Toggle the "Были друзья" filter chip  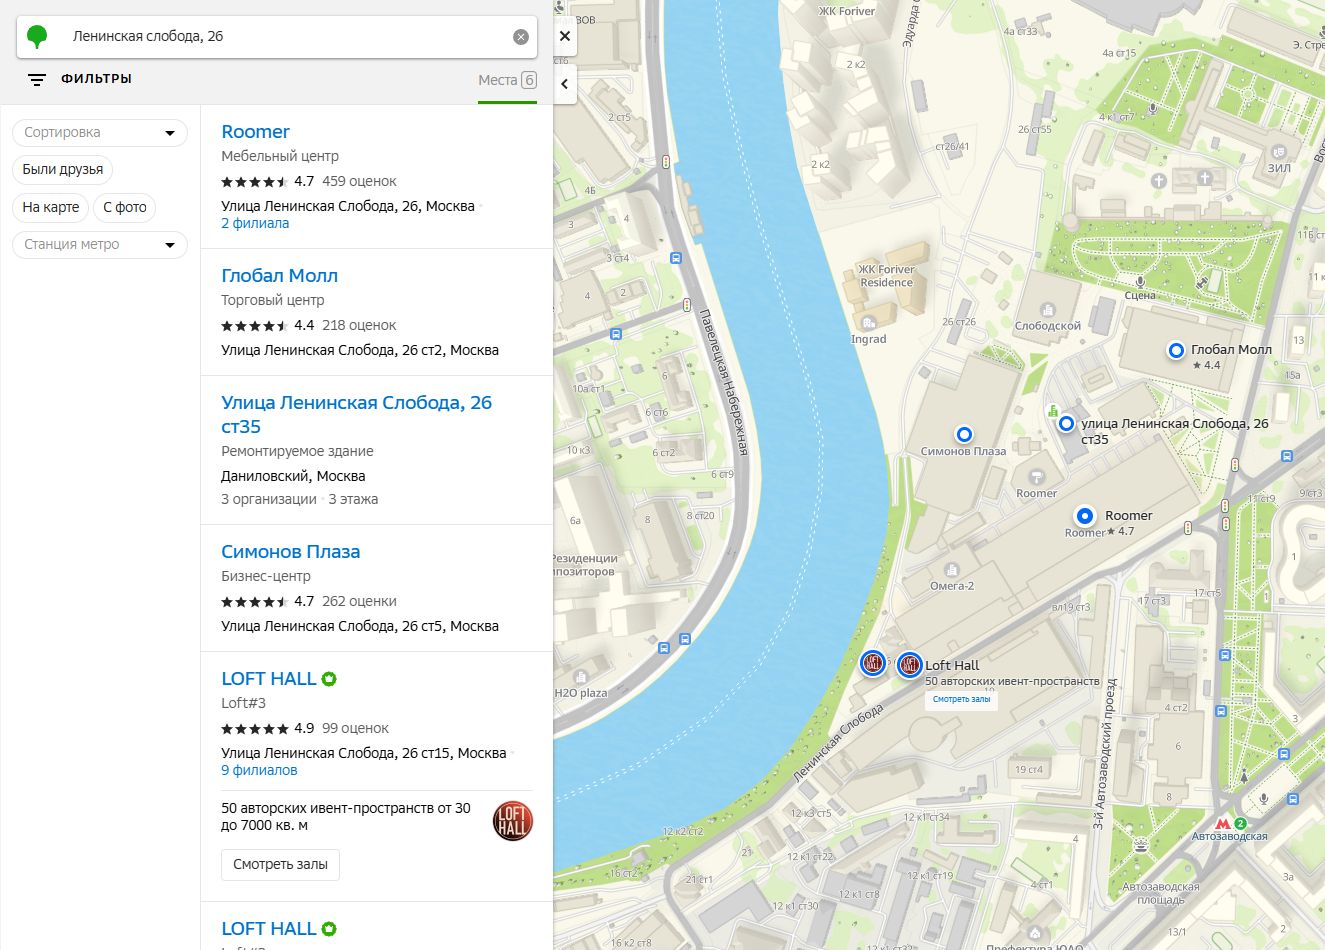(63, 170)
